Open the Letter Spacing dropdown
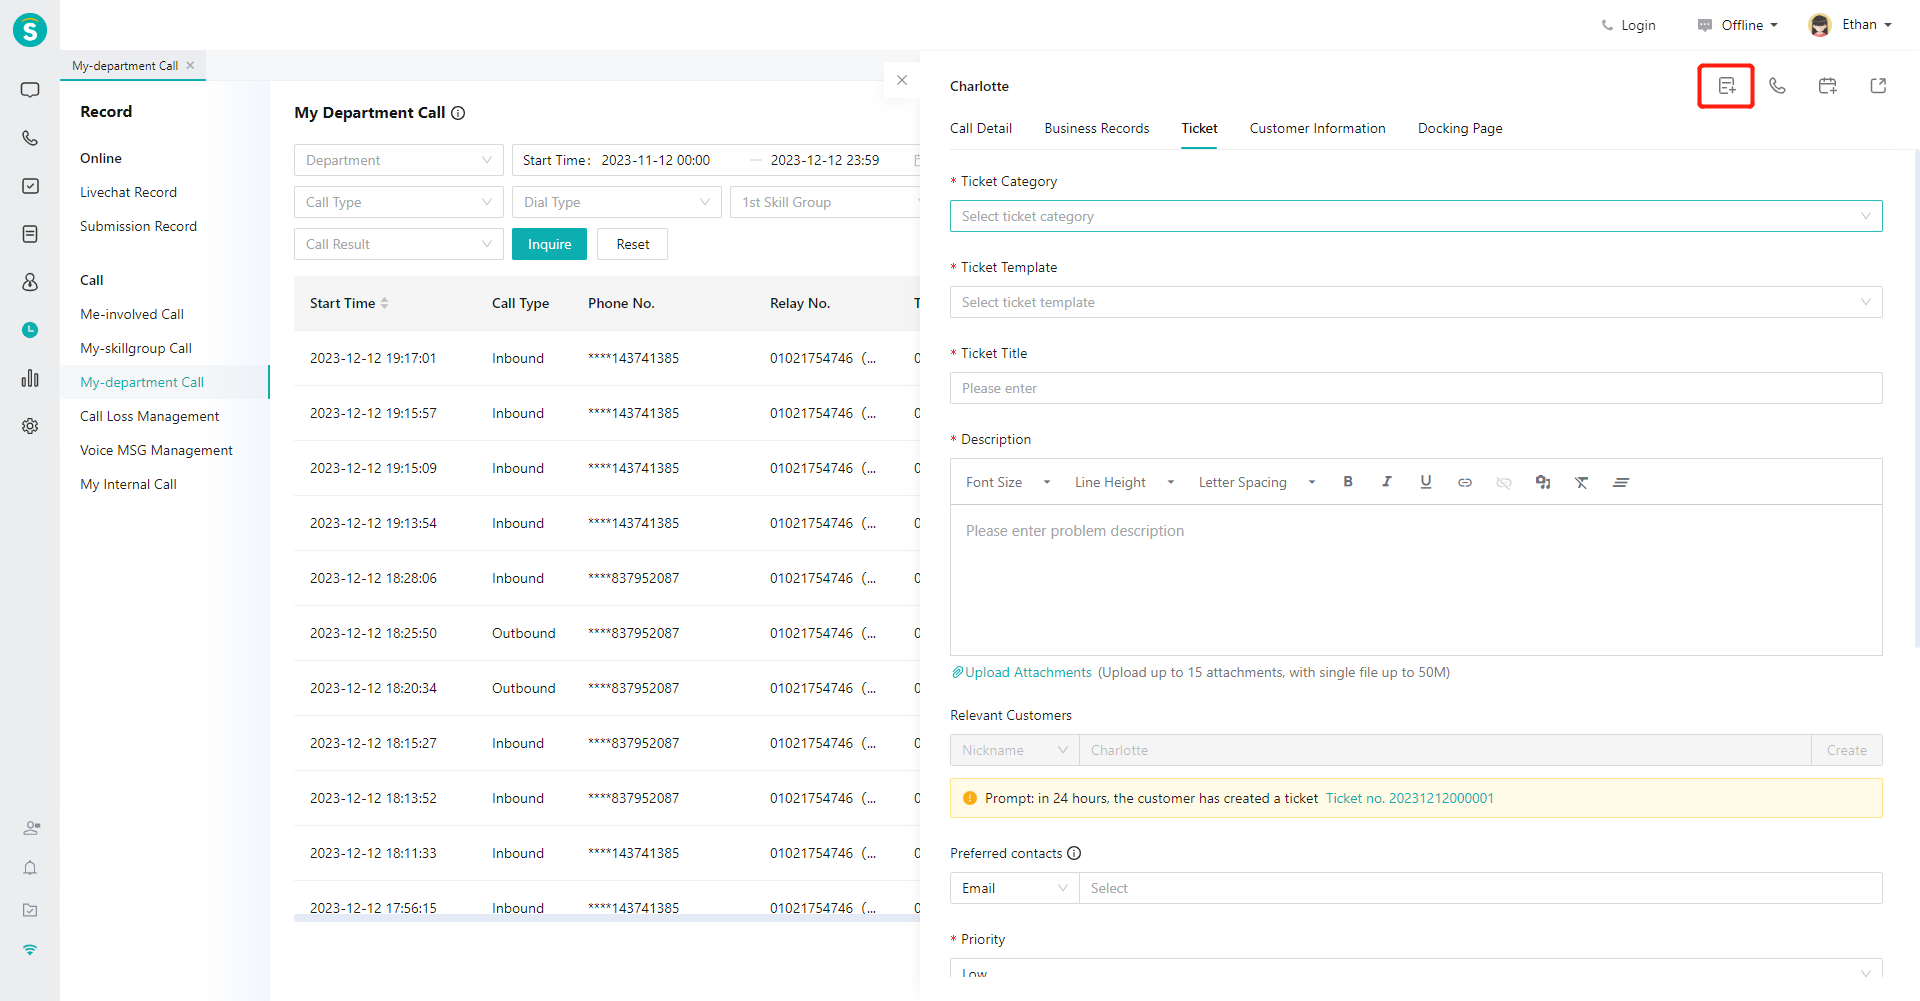Screen dimensions: 1920x1001 pyautogui.click(x=1257, y=482)
